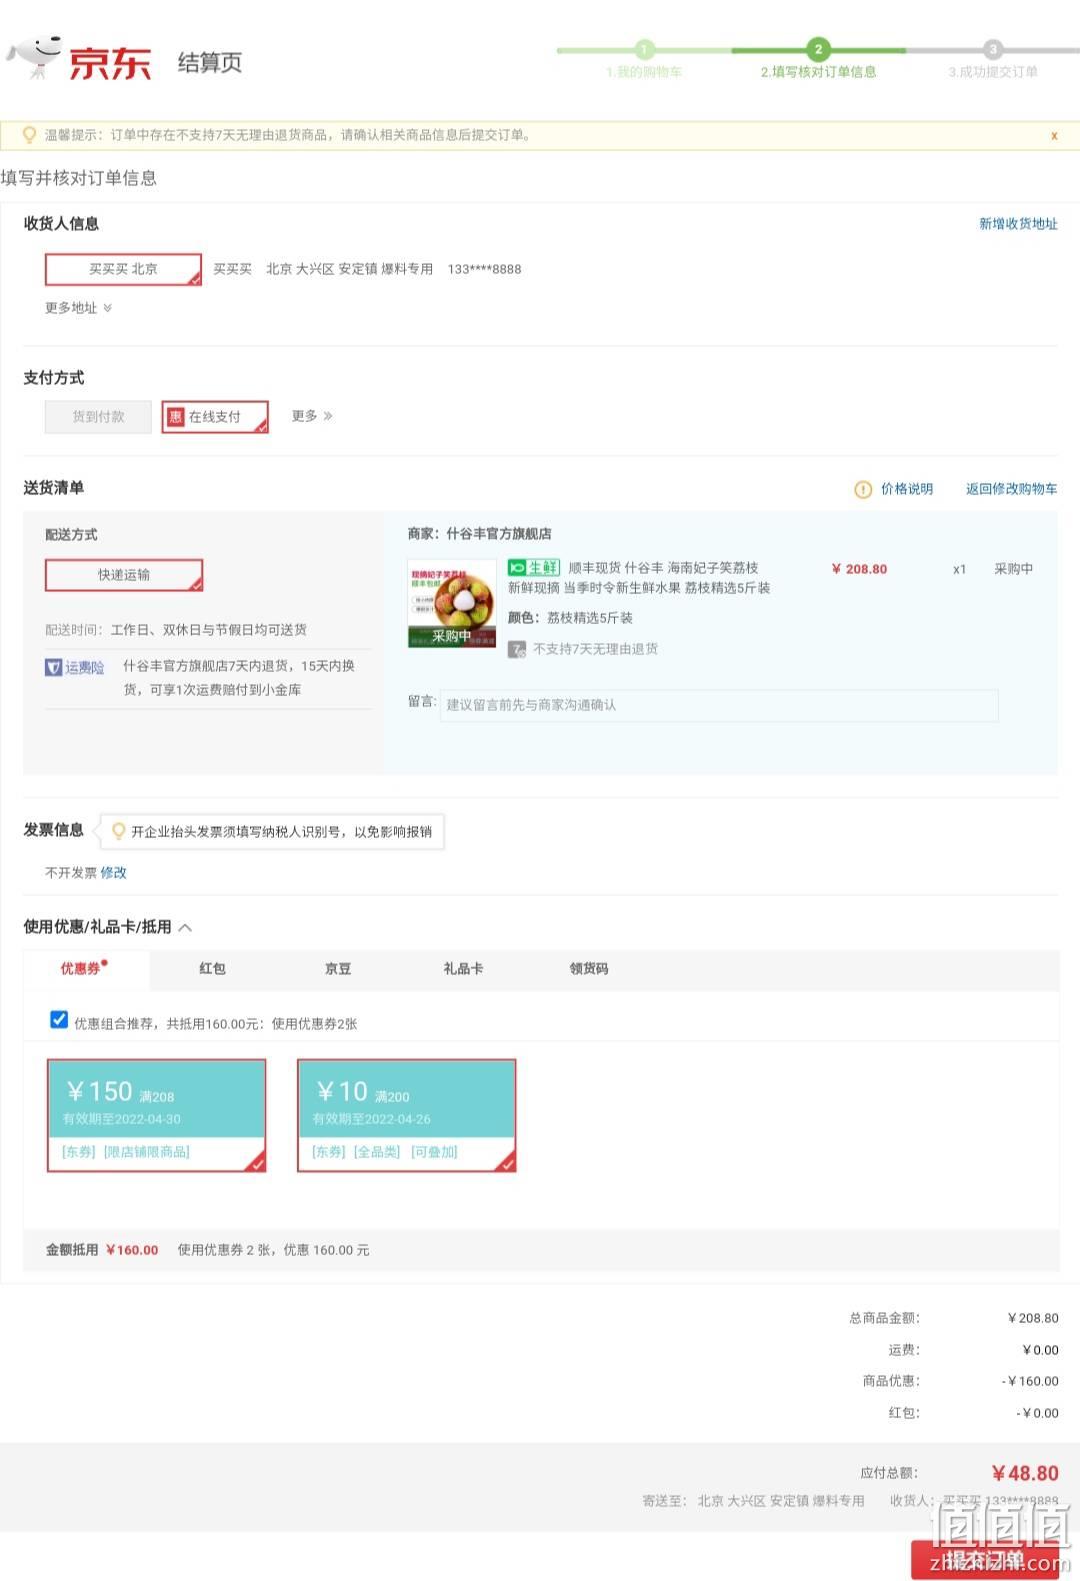1080x1581 pixels.
Task: Choose 货到付款 payment option
Action: click(x=98, y=417)
